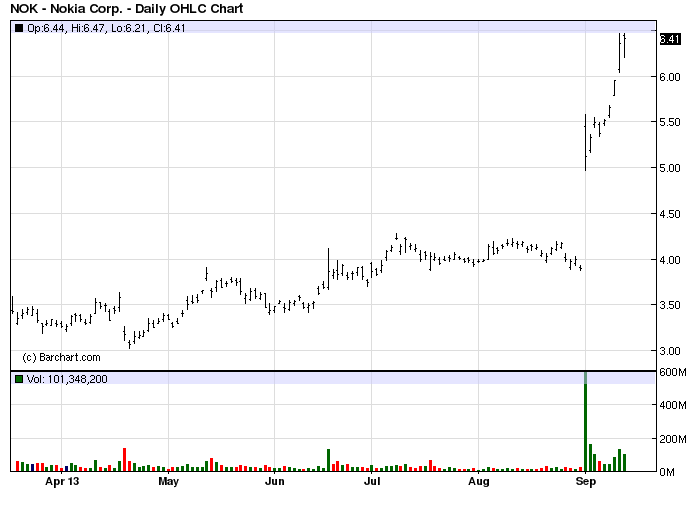The image size is (700, 512).
Task: Select the Jun label on the date axis
Action: tap(275, 482)
